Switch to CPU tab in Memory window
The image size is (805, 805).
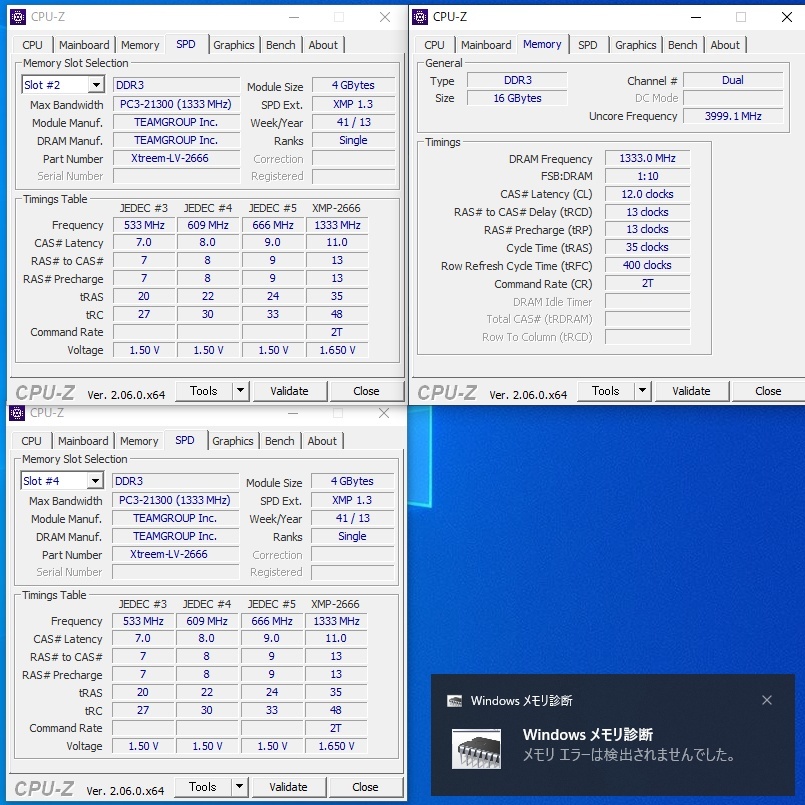(x=434, y=45)
